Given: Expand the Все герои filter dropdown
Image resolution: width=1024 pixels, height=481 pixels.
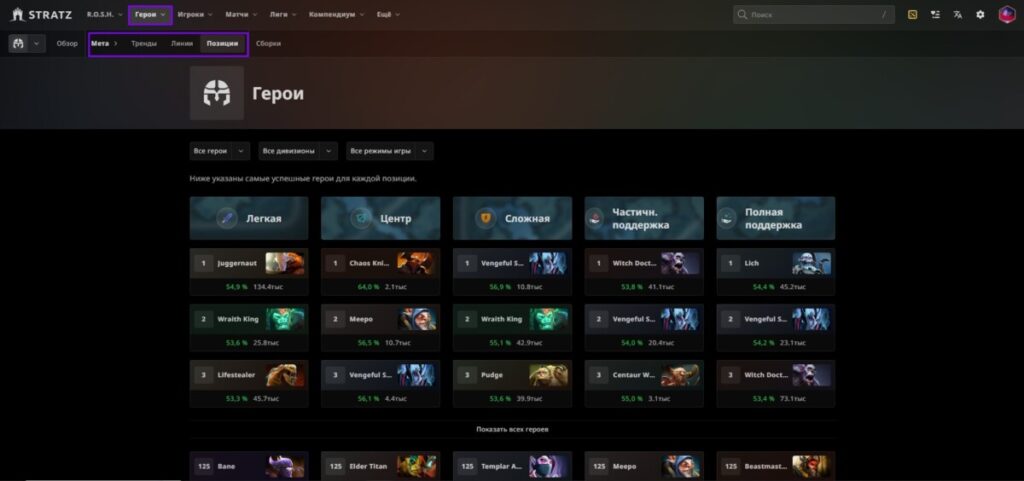Looking at the screenshot, I should tap(219, 151).
